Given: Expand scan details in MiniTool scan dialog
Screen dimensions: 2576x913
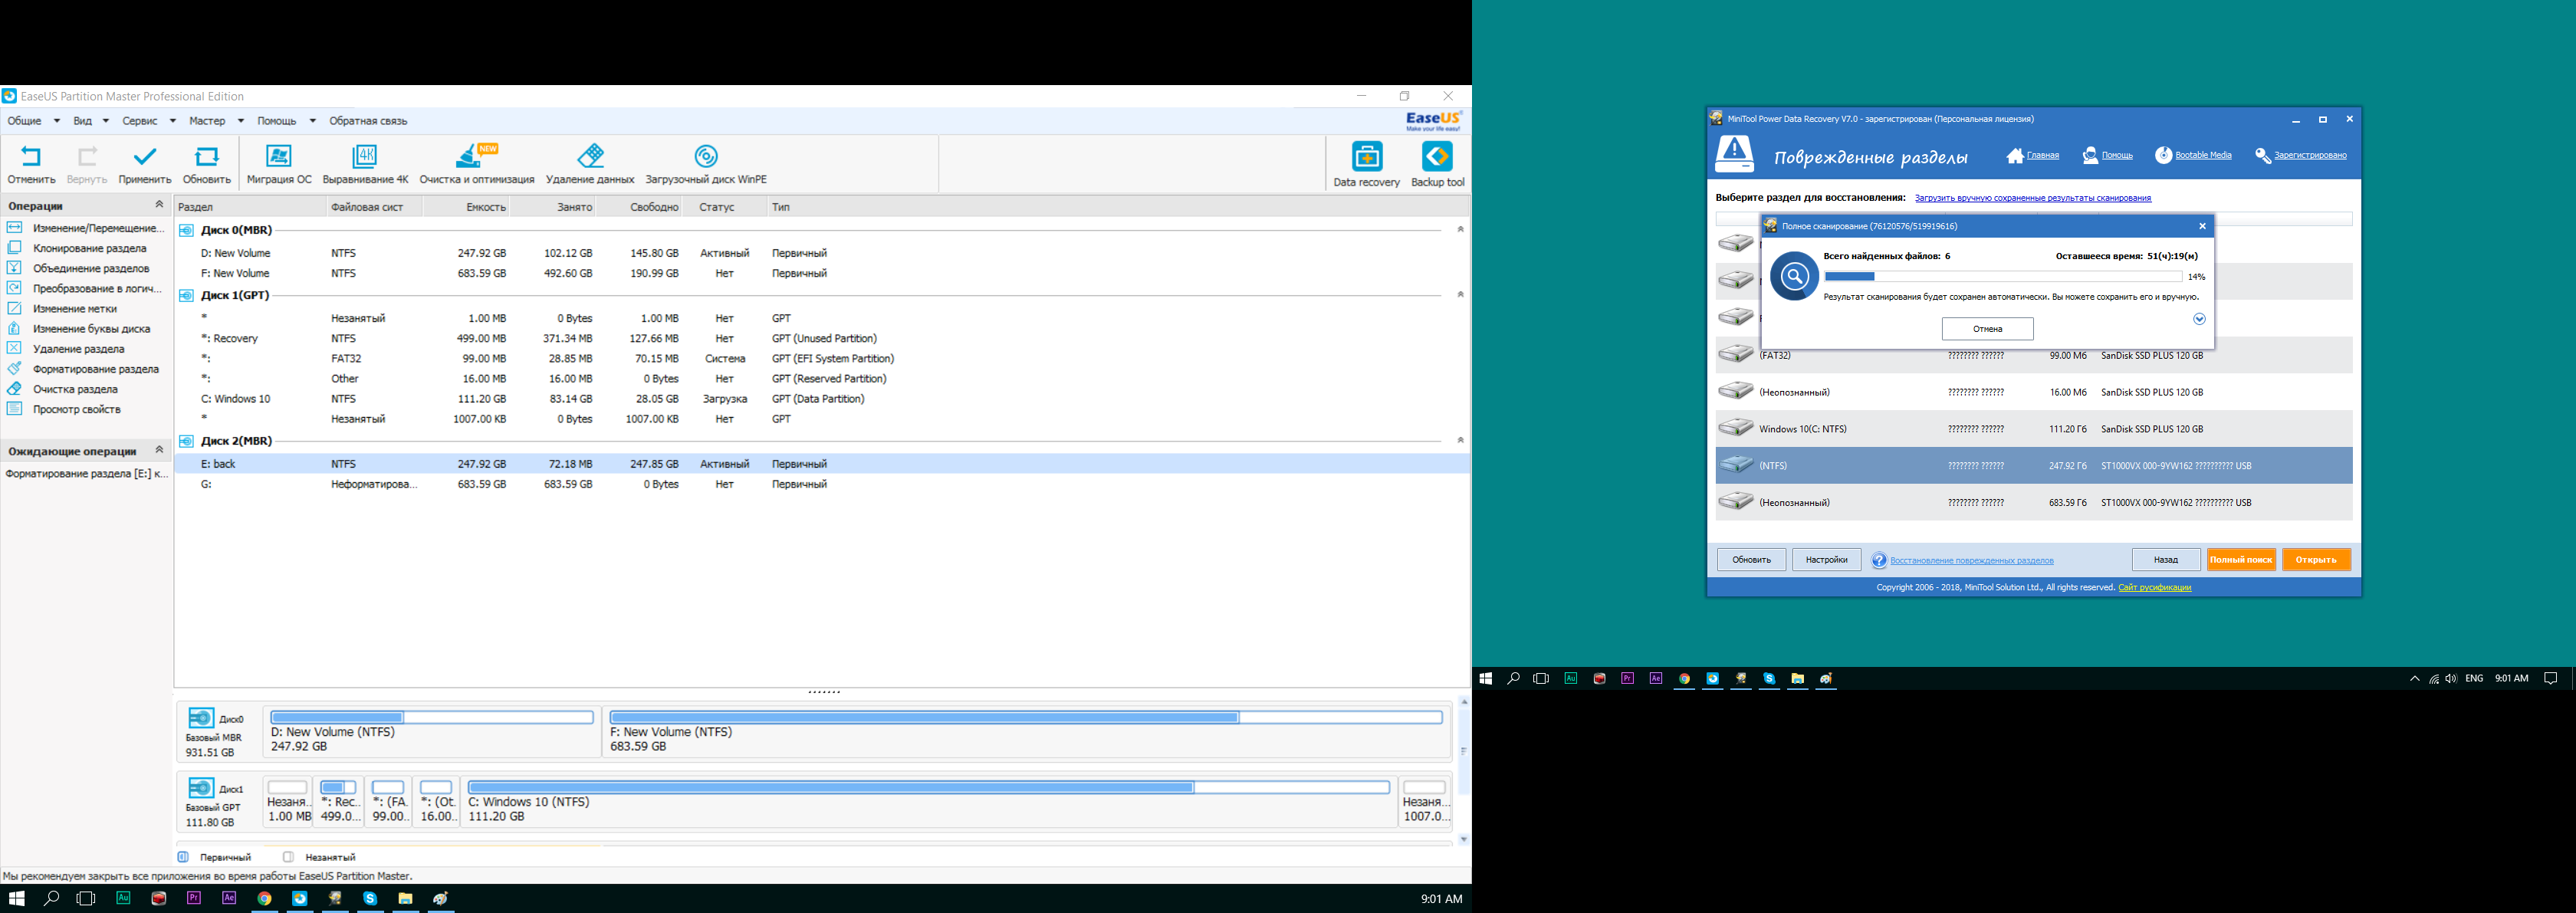Looking at the screenshot, I should point(2199,319).
